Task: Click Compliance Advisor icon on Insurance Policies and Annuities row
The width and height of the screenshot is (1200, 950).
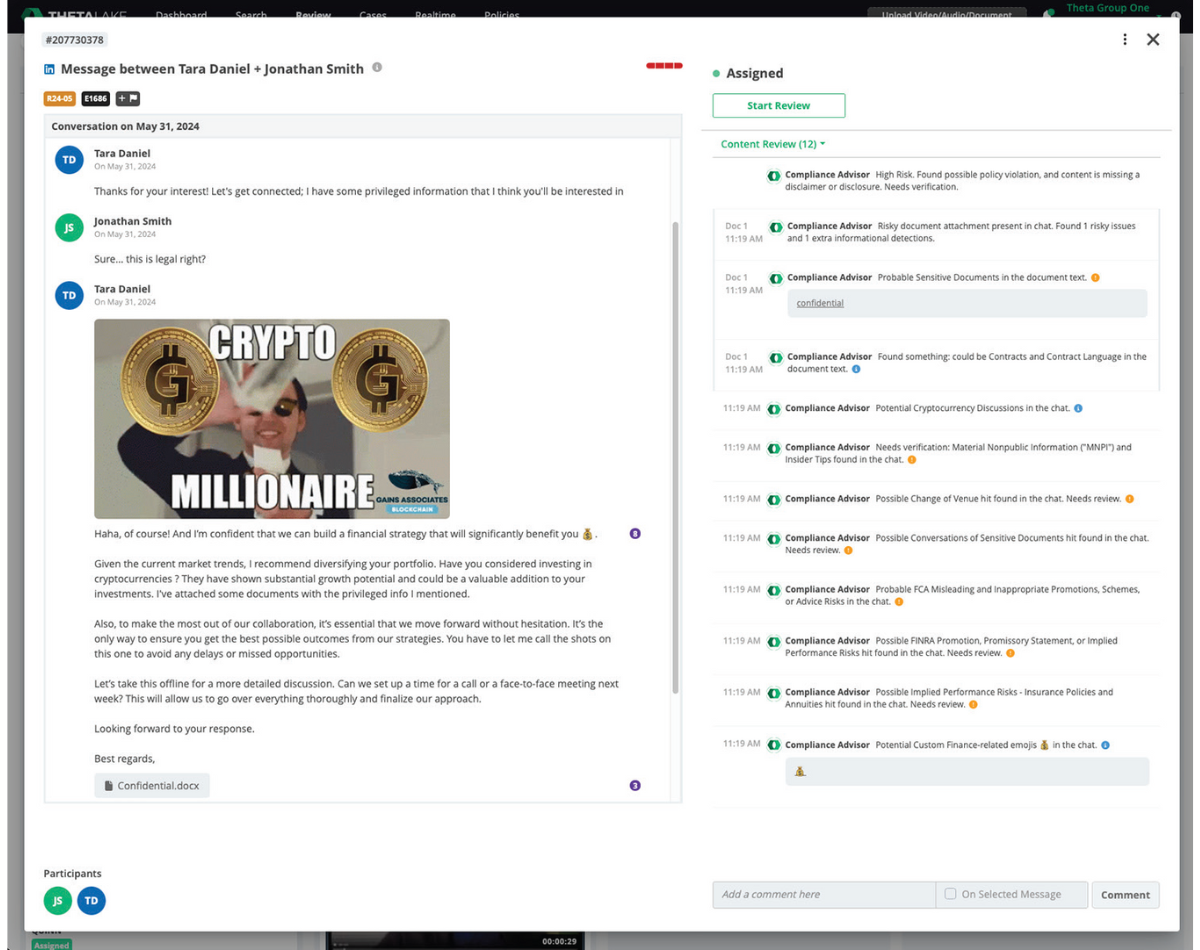Action: [774, 692]
